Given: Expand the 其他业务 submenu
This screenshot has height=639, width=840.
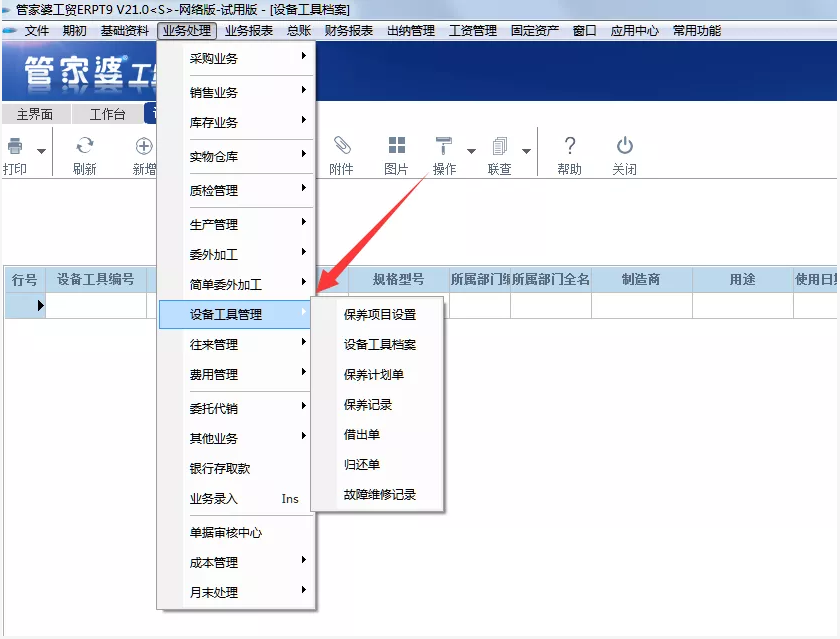Looking at the screenshot, I should [236, 438].
